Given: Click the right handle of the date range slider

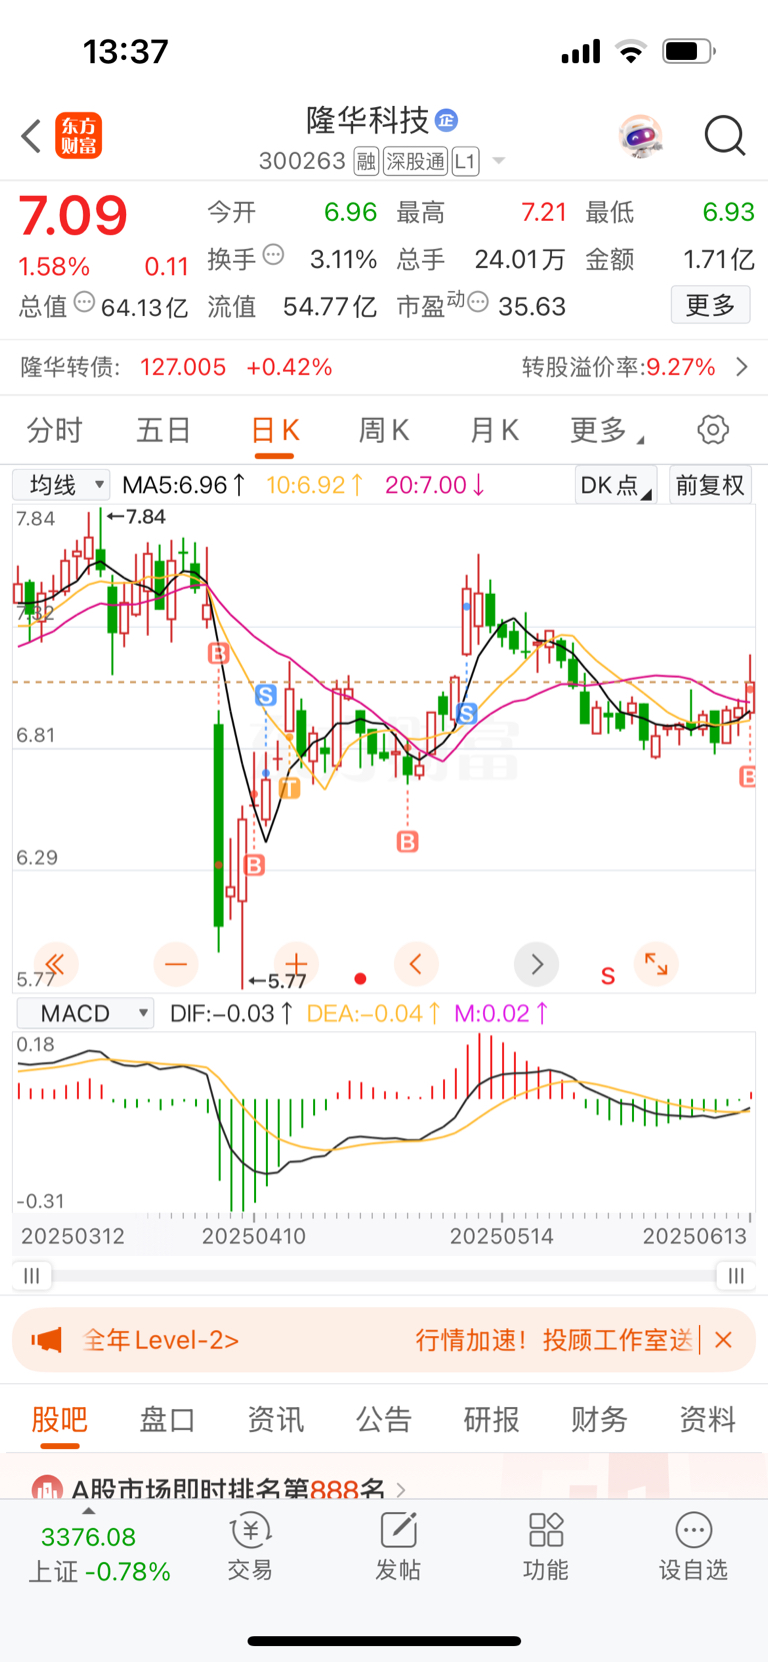Looking at the screenshot, I should 736,1275.
